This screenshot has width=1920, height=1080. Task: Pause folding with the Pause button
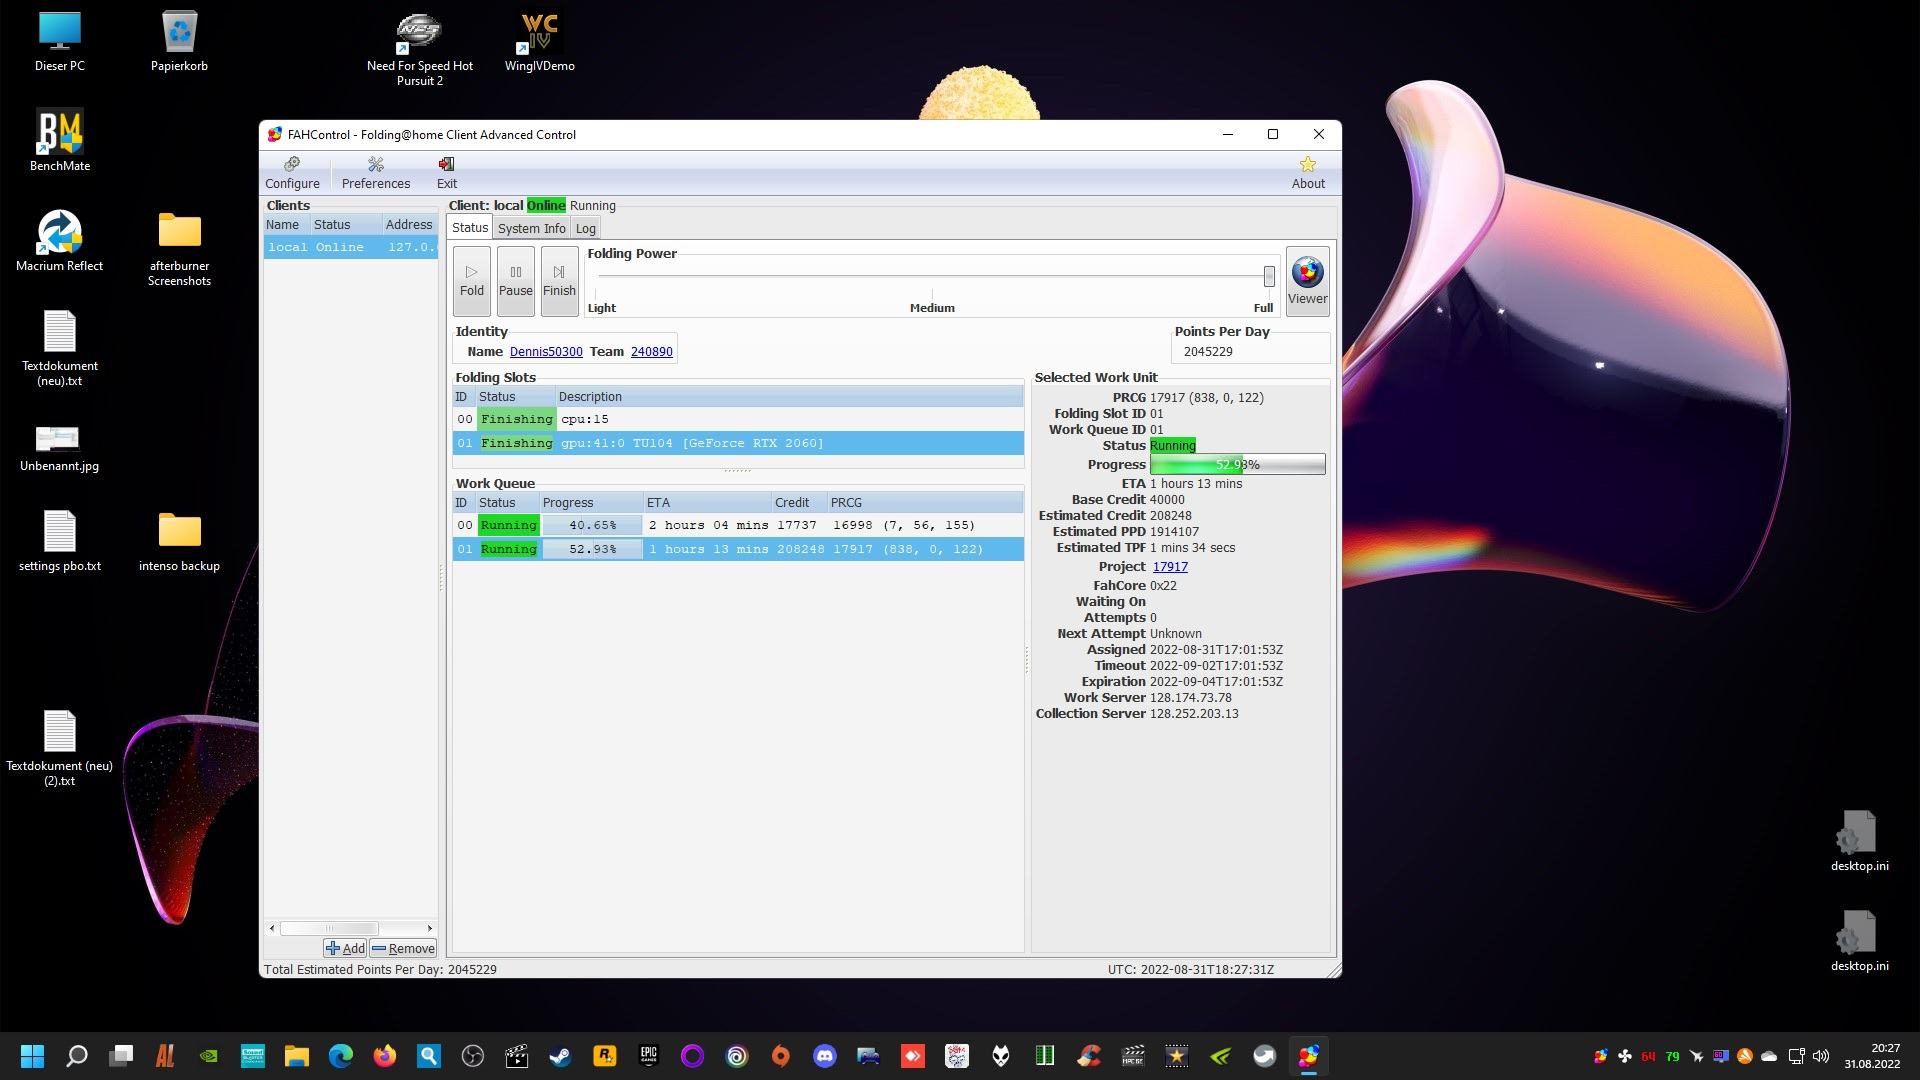point(516,281)
